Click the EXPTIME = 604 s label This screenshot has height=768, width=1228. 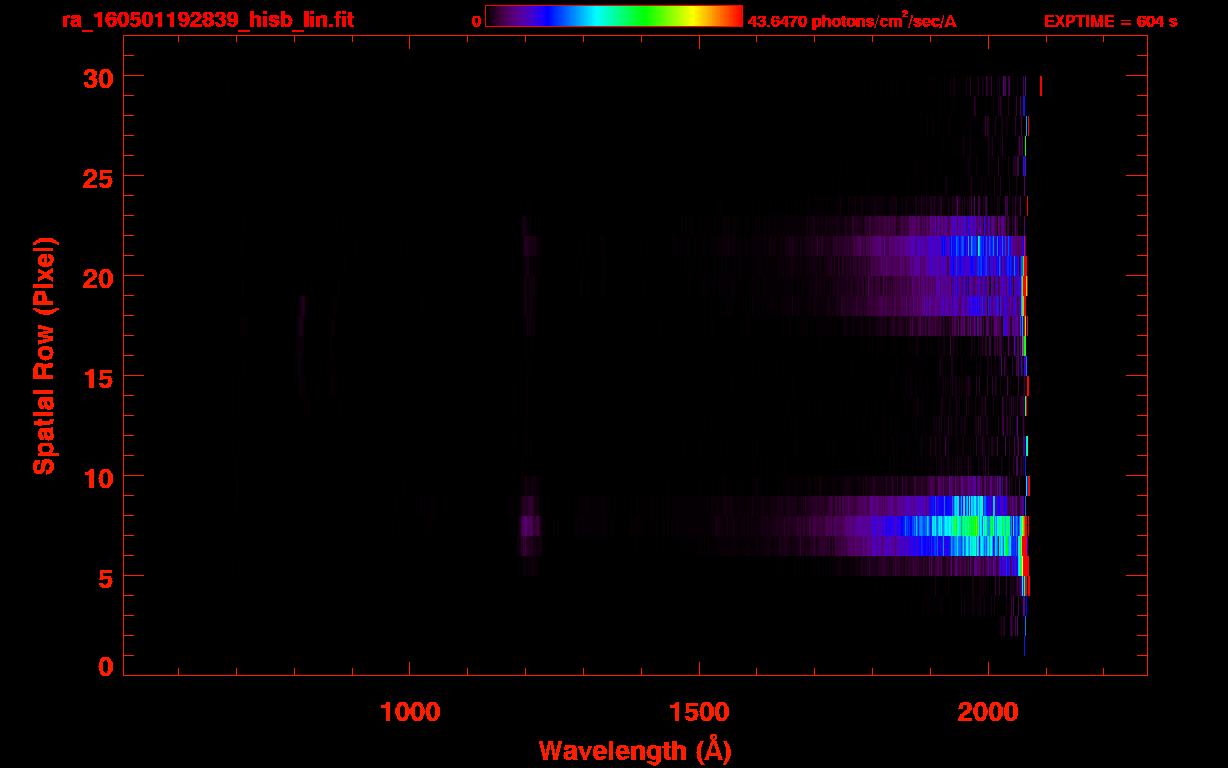(x=1110, y=21)
